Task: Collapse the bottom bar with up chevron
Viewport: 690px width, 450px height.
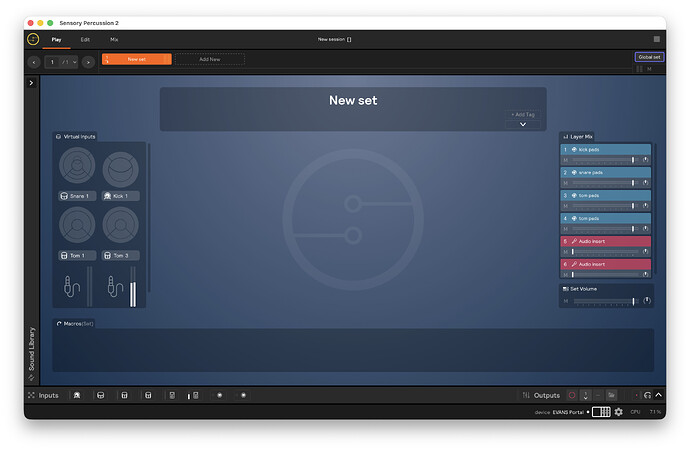Action: point(657,395)
